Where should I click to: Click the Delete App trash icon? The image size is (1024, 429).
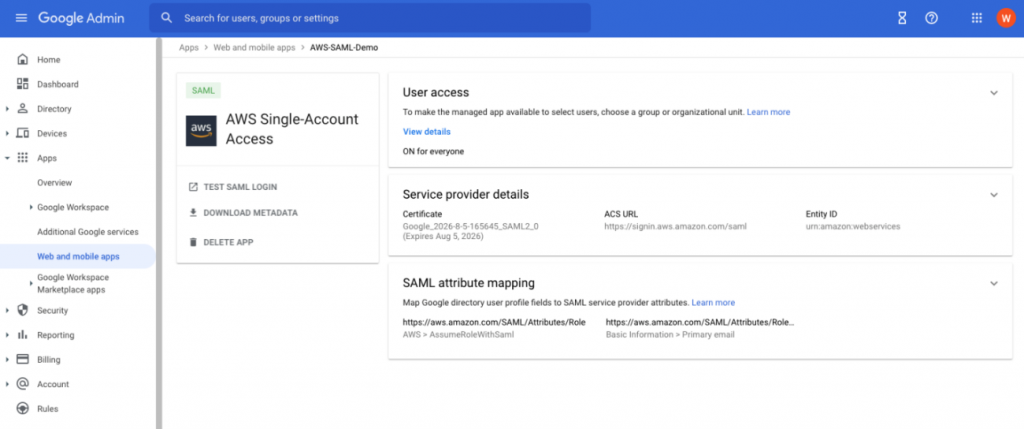pos(193,242)
